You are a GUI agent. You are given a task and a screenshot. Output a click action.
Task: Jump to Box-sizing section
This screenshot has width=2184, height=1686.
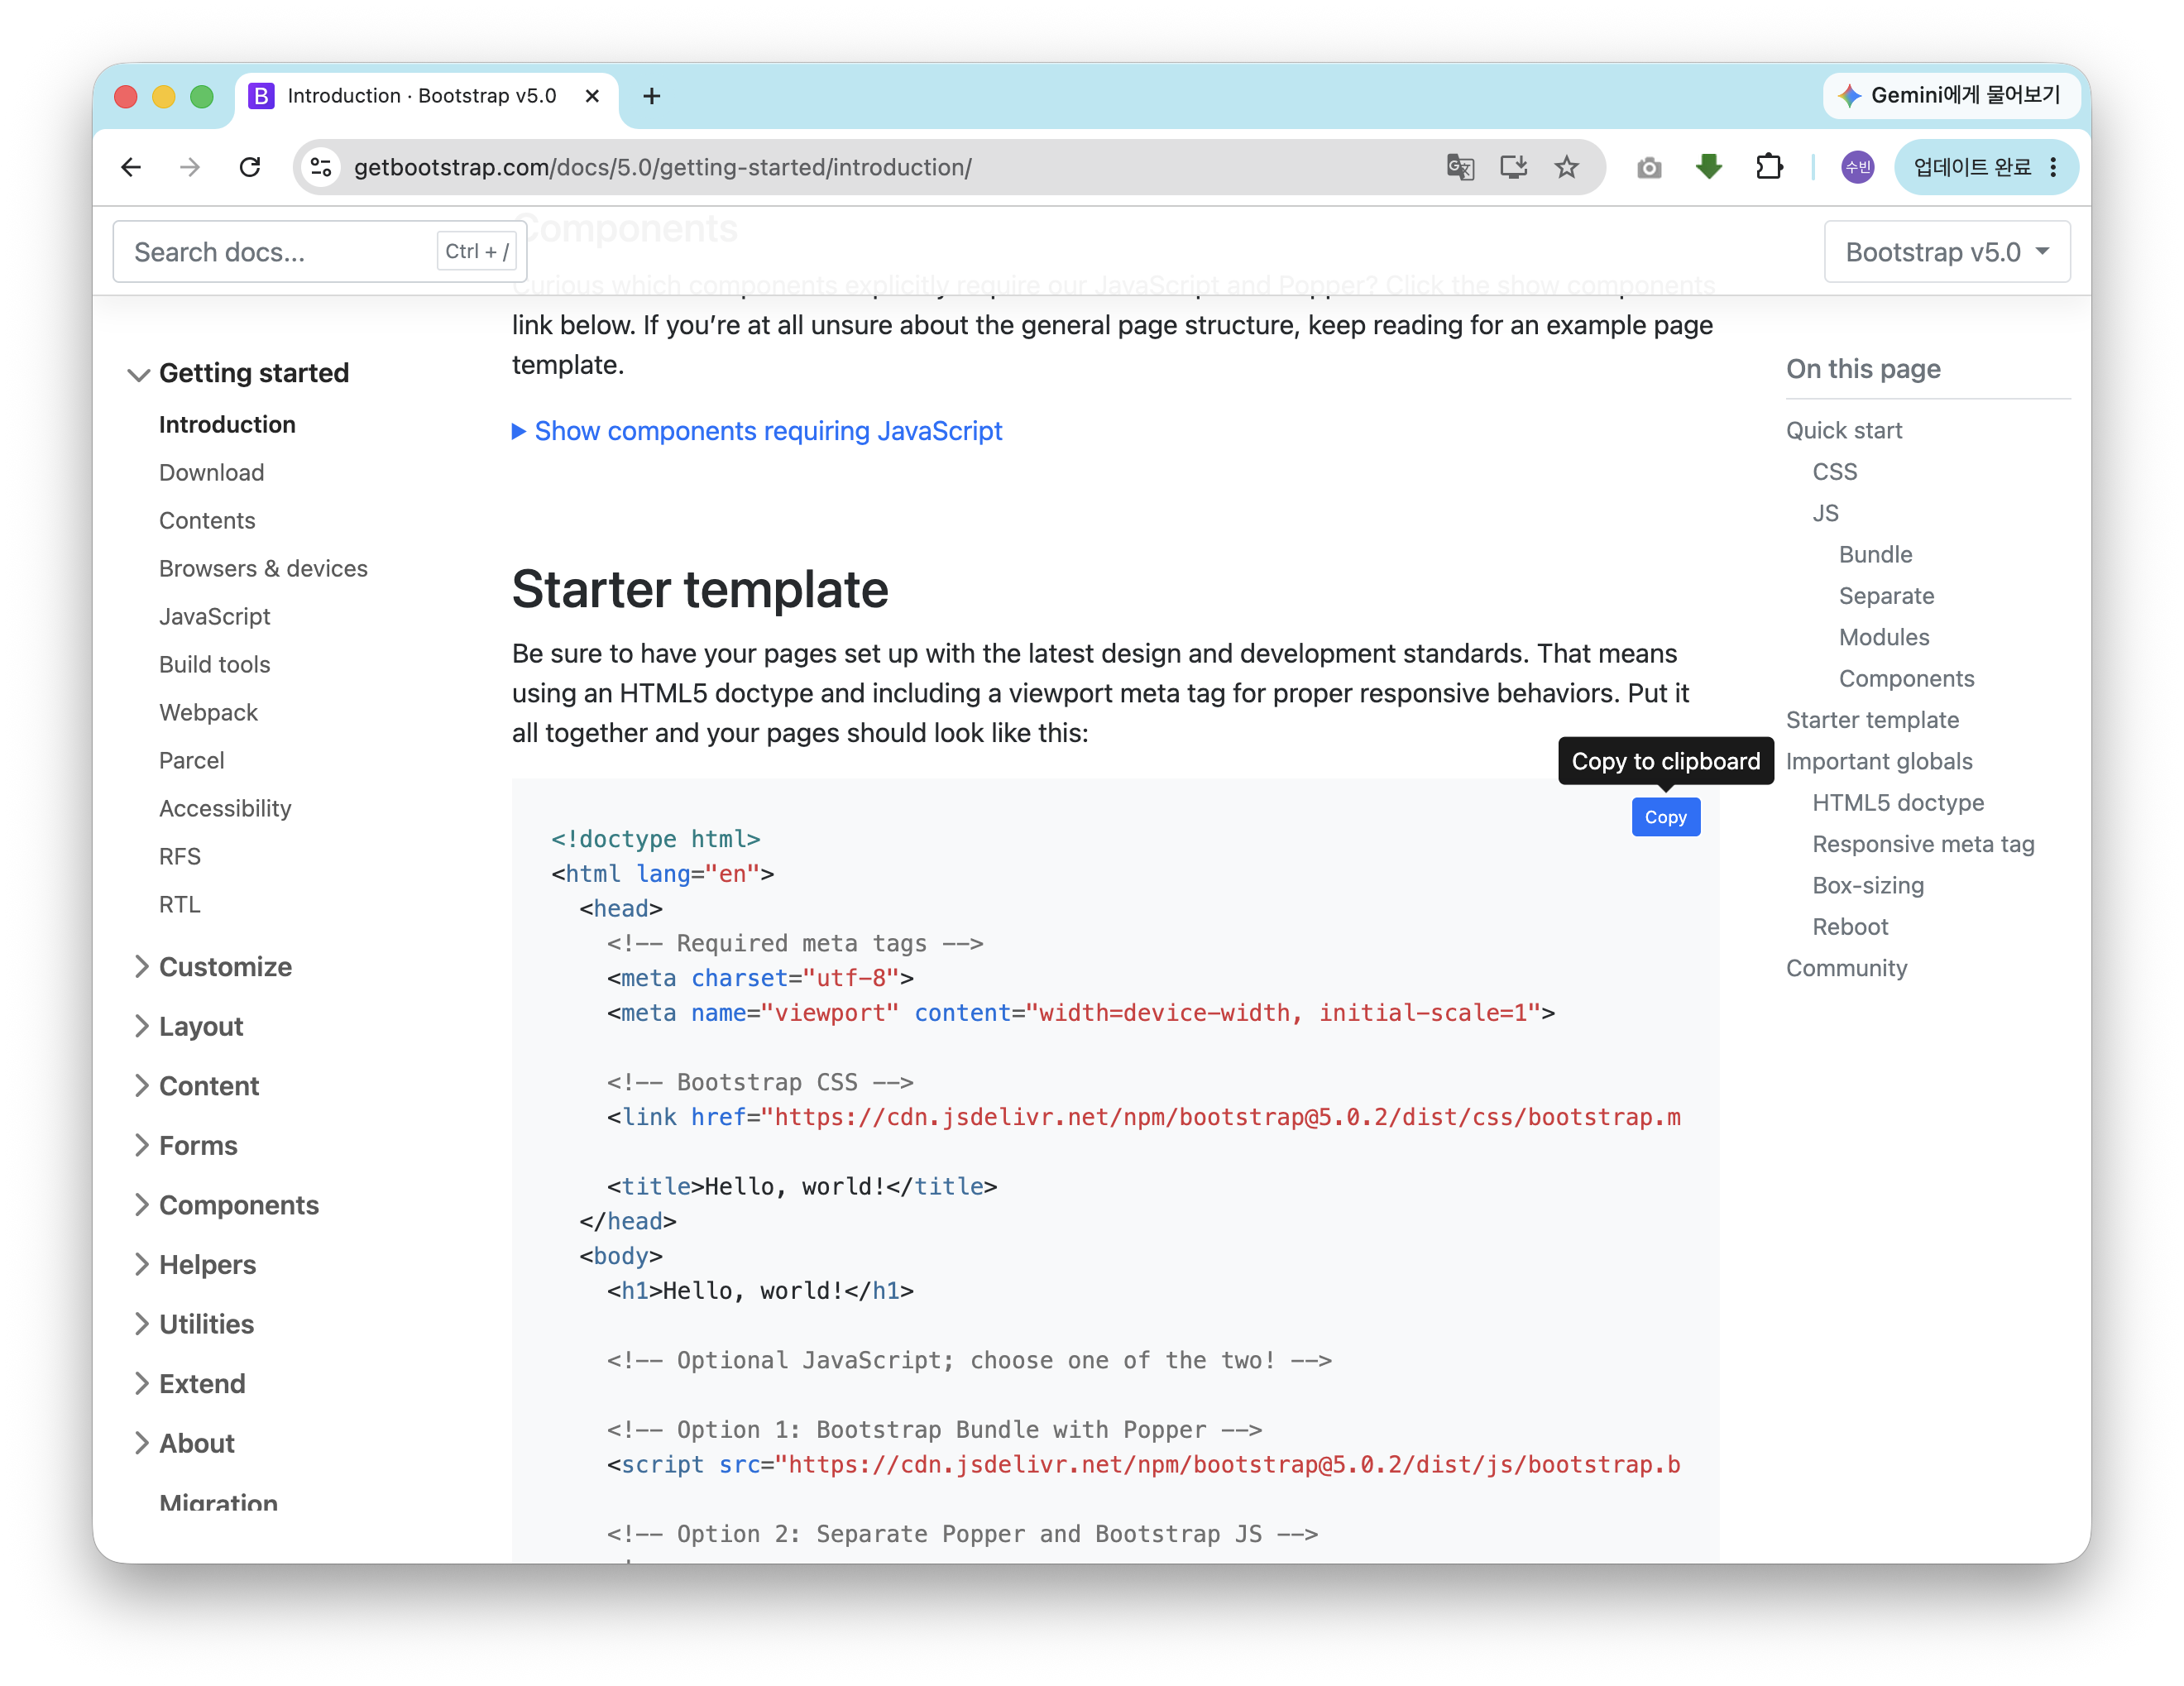click(1868, 886)
